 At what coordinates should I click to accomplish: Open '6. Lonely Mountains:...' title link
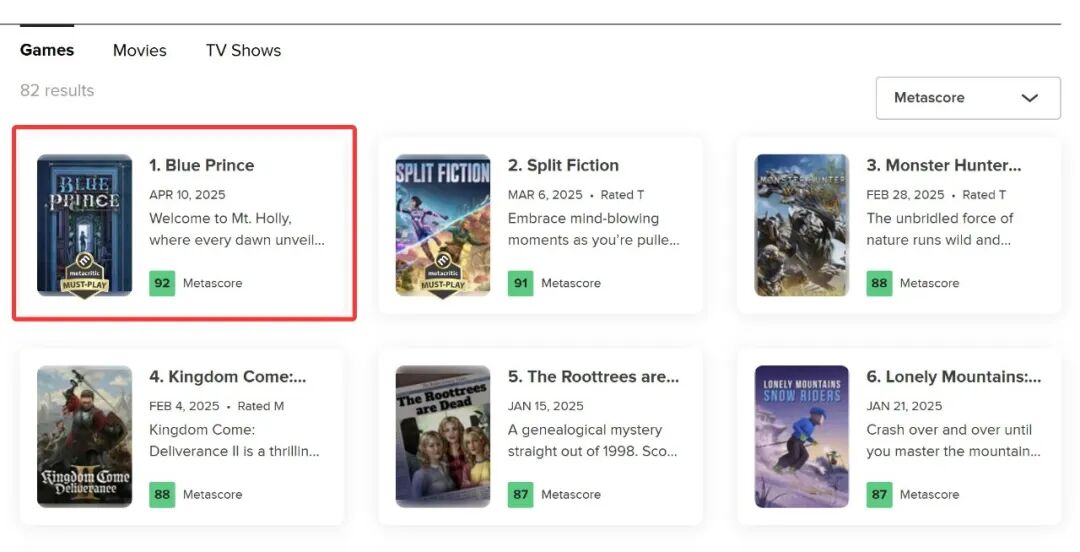954,377
